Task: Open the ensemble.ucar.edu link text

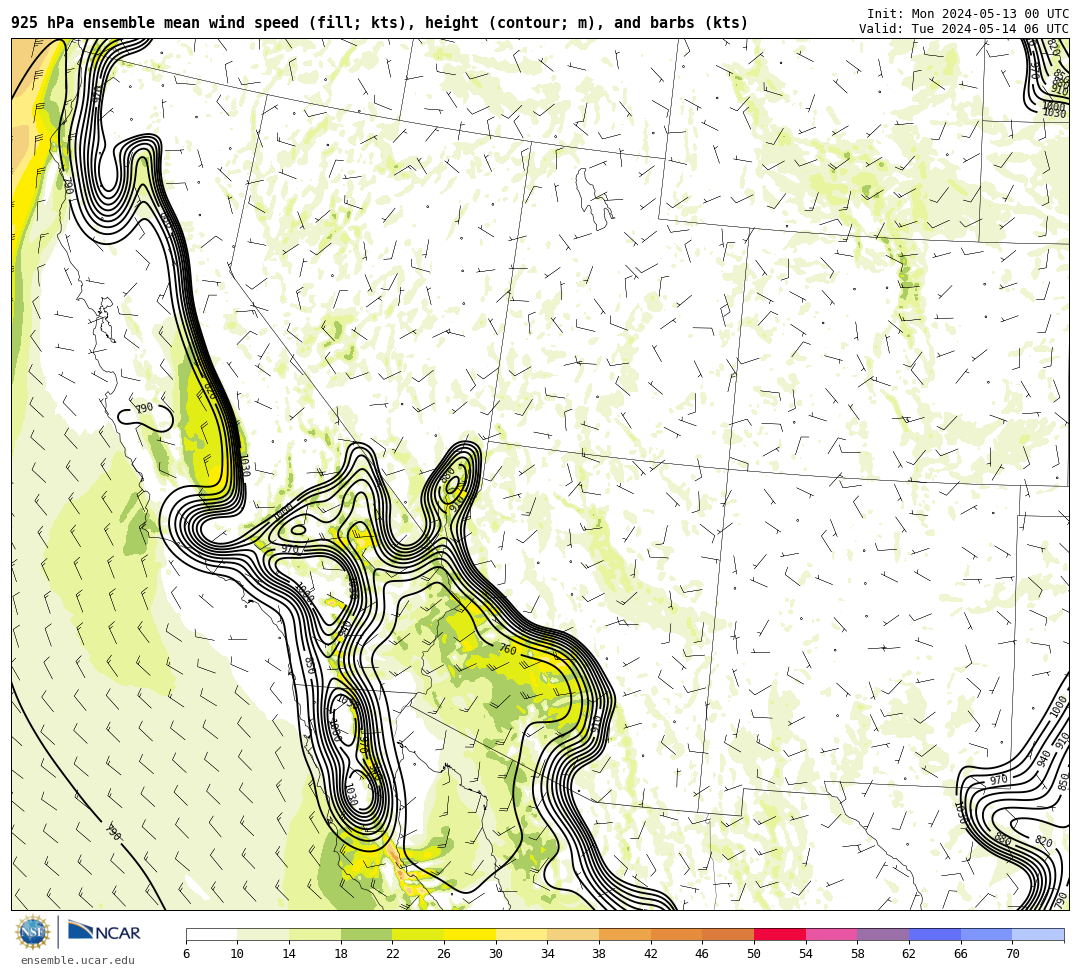Action: (78, 960)
